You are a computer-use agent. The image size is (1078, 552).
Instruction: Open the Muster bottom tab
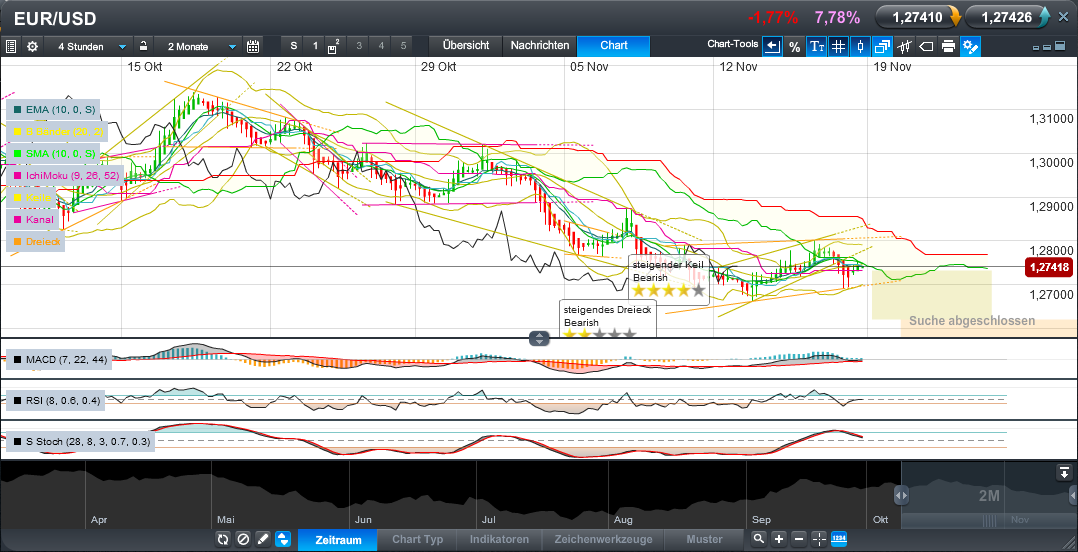705,540
